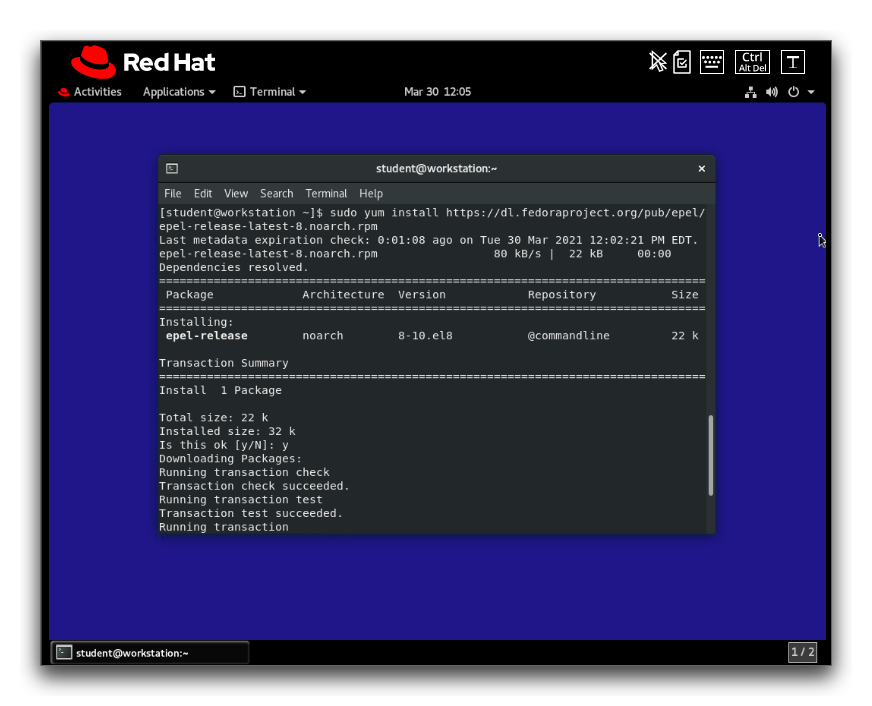Click the 1 / 2 workspace switcher
The height and width of the screenshot is (706, 872).
(x=802, y=652)
